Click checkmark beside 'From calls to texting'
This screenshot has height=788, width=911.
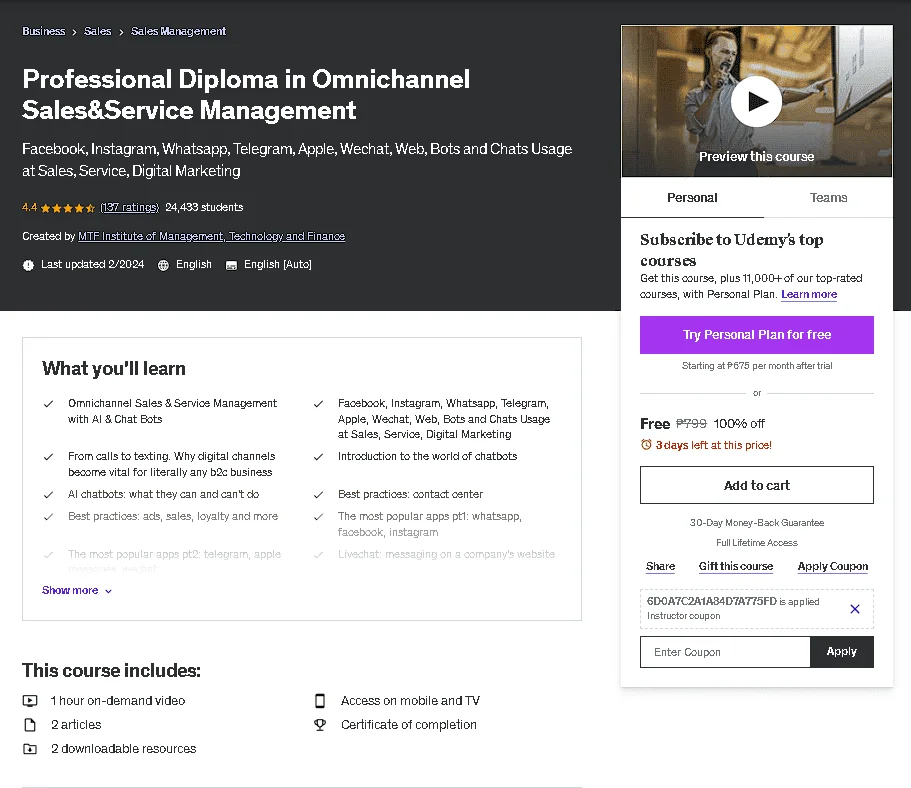[48, 457]
